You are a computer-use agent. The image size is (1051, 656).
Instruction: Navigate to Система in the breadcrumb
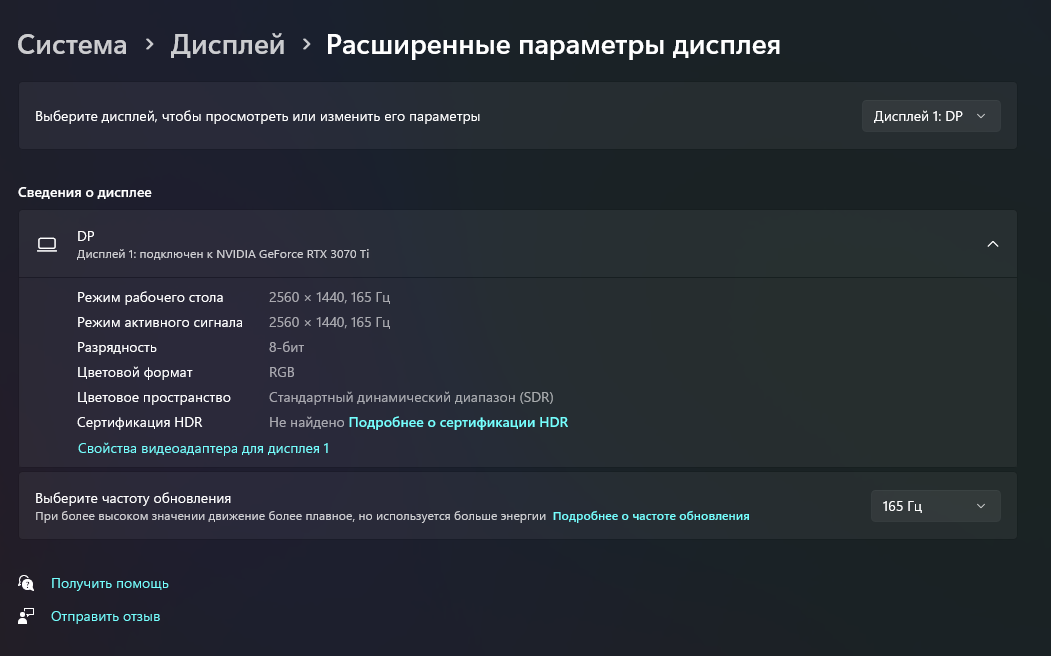pyautogui.click(x=72, y=45)
